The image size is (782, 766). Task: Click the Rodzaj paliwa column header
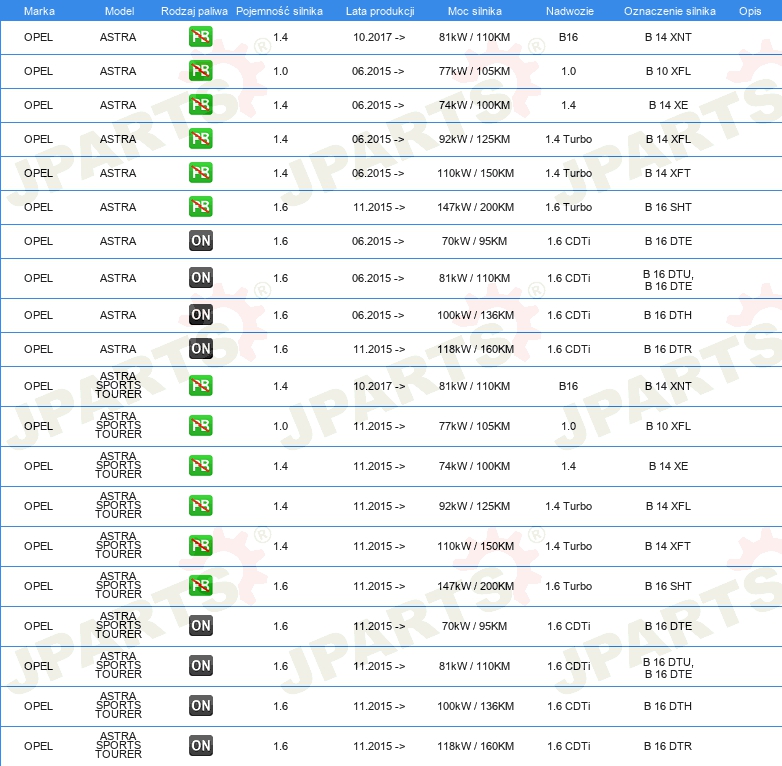(x=194, y=10)
